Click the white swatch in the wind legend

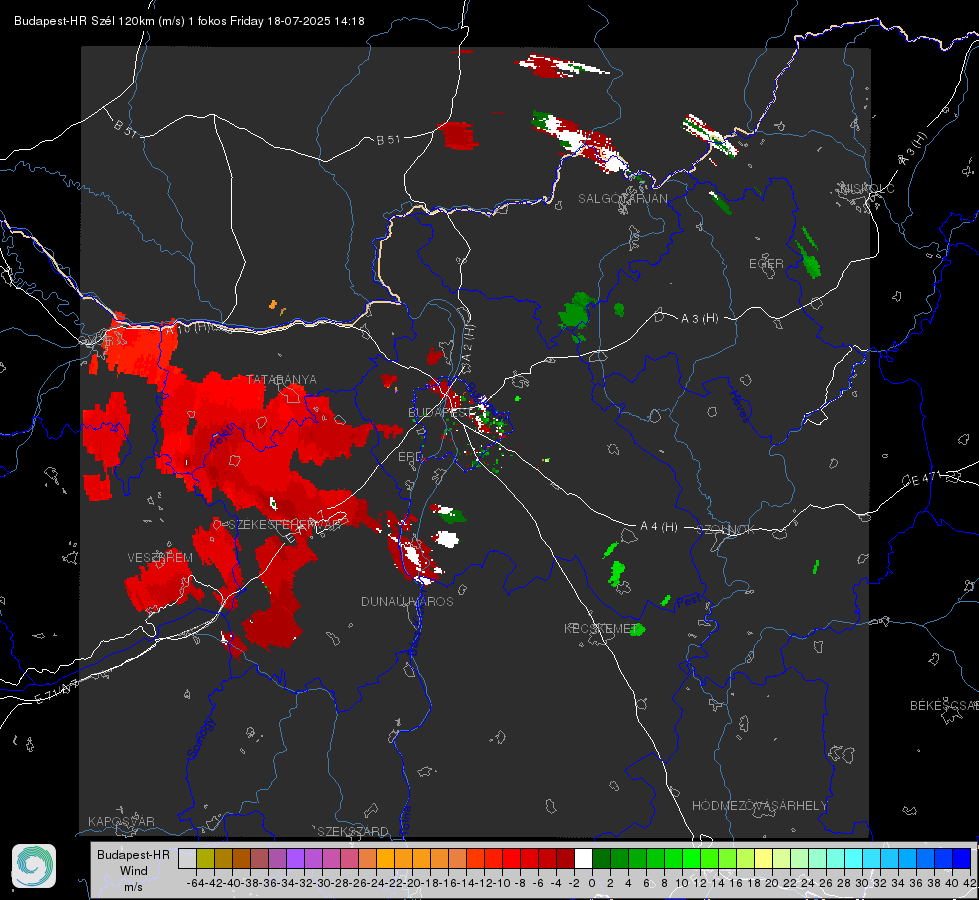coord(583,859)
